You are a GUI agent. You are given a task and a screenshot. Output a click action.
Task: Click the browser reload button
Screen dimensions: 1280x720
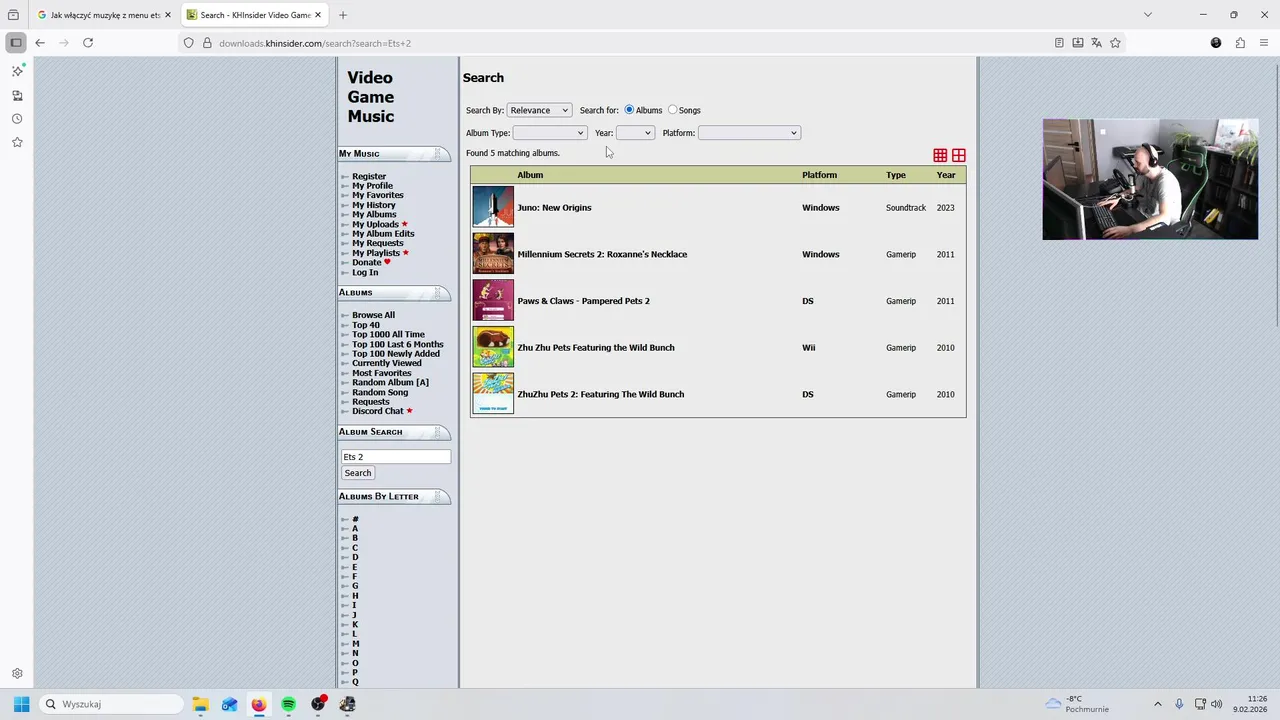pos(88,43)
